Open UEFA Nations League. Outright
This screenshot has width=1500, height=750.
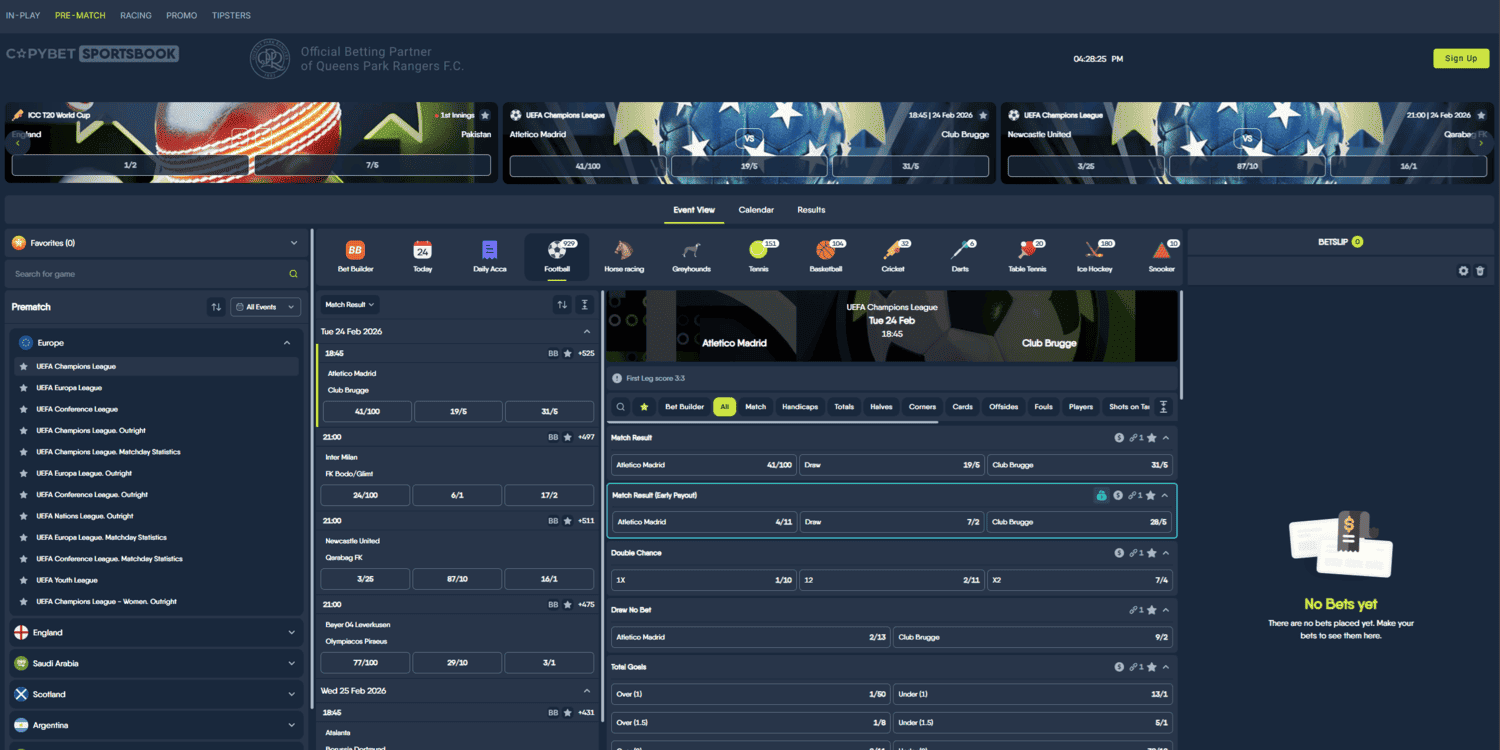pyautogui.click(x=85, y=516)
